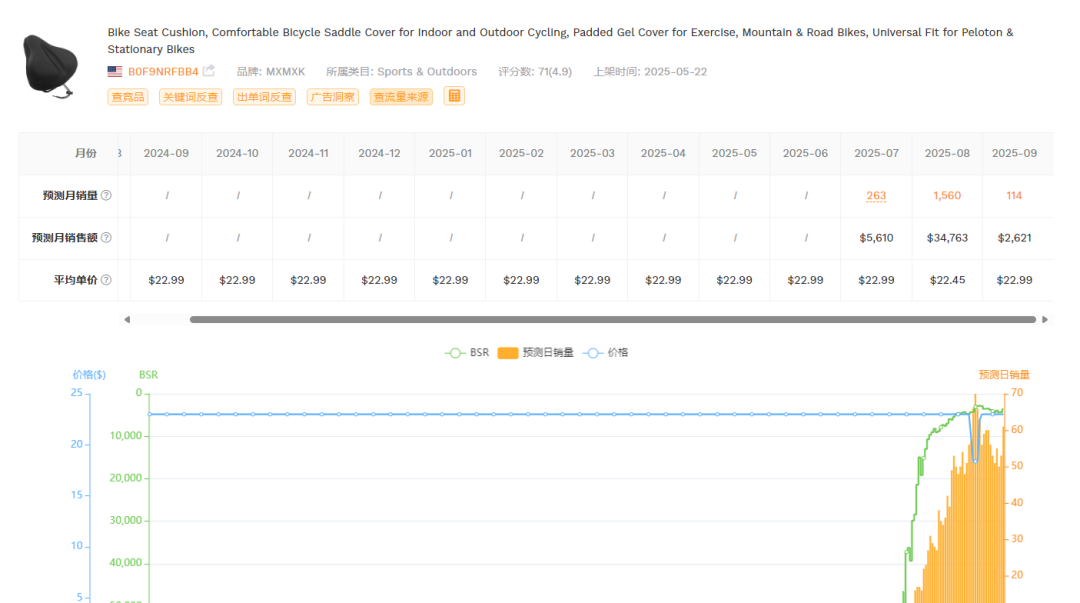Image resolution: width=1080 pixels, height=603 pixels.
Task: Click the 2025-06 column header
Action: [804, 153]
